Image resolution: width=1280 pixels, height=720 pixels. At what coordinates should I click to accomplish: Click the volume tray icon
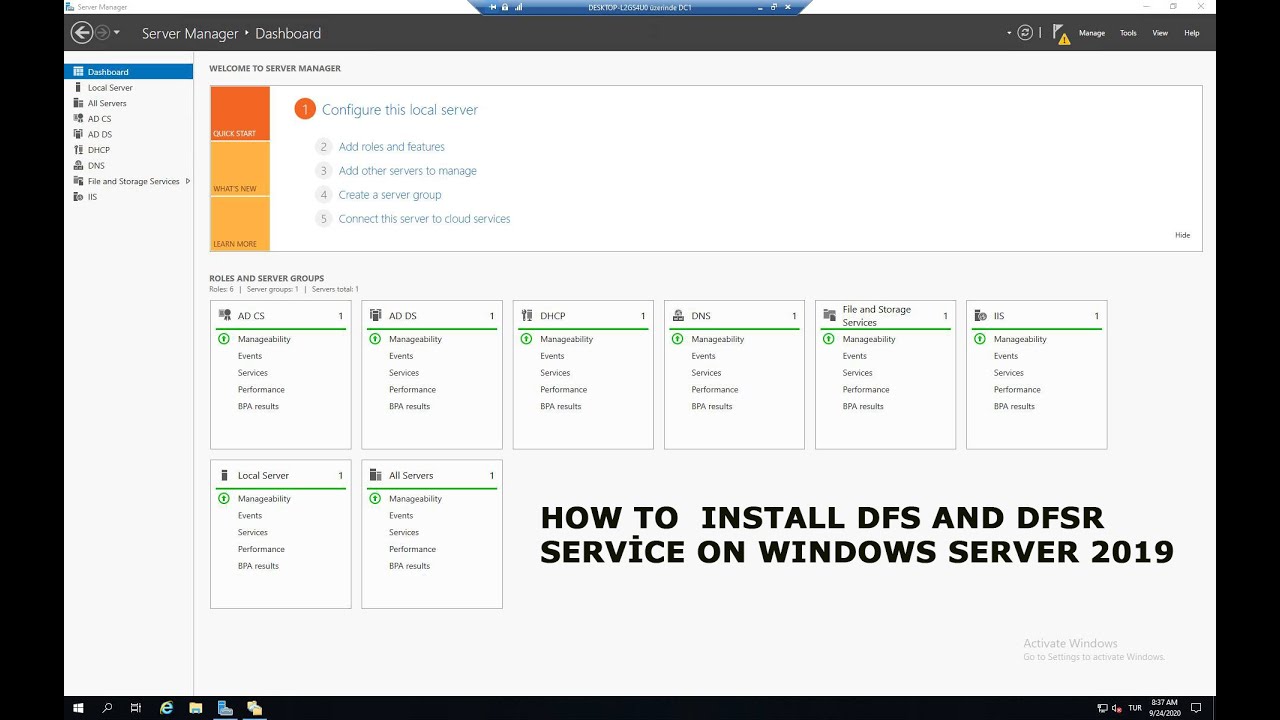(x=1116, y=708)
